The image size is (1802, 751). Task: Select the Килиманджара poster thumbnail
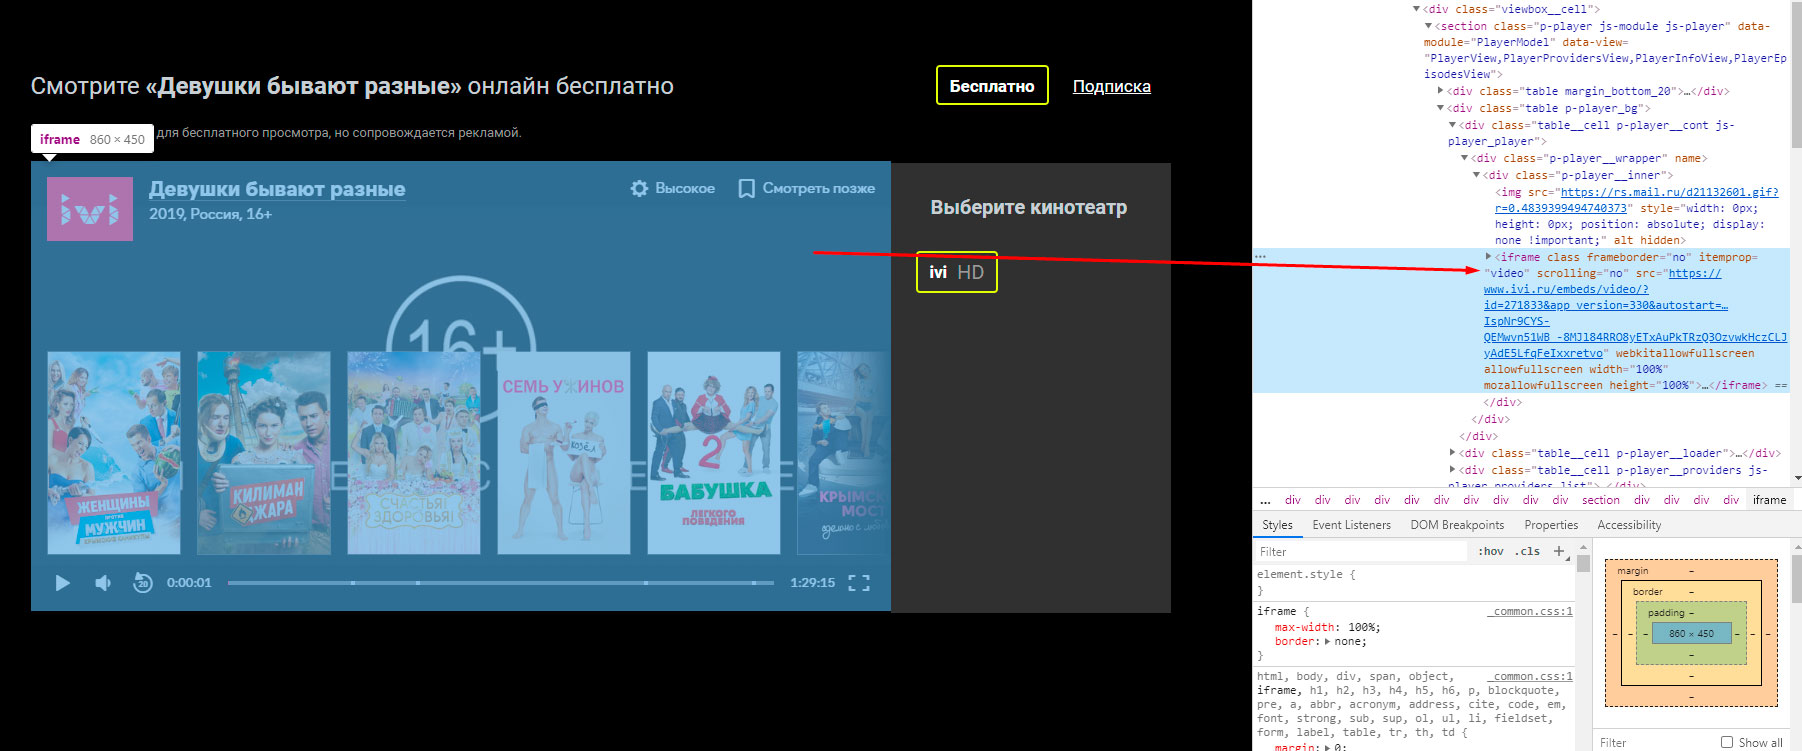tap(264, 453)
